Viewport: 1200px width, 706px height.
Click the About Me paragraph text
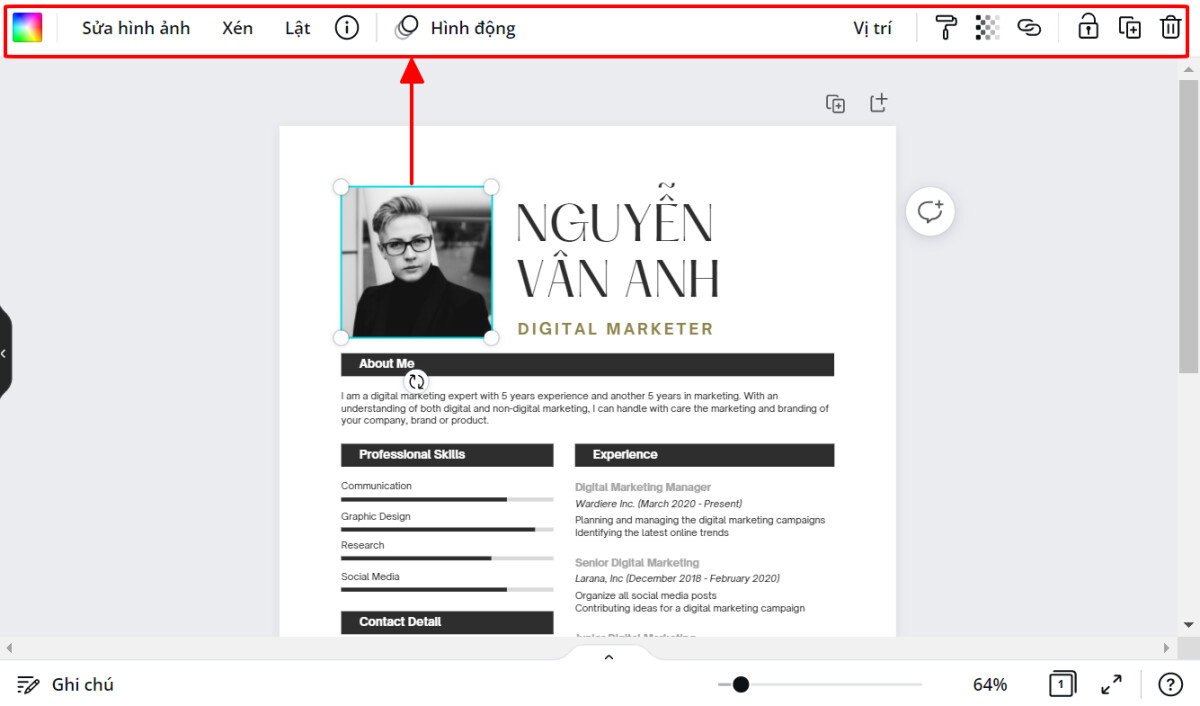click(x=585, y=408)
